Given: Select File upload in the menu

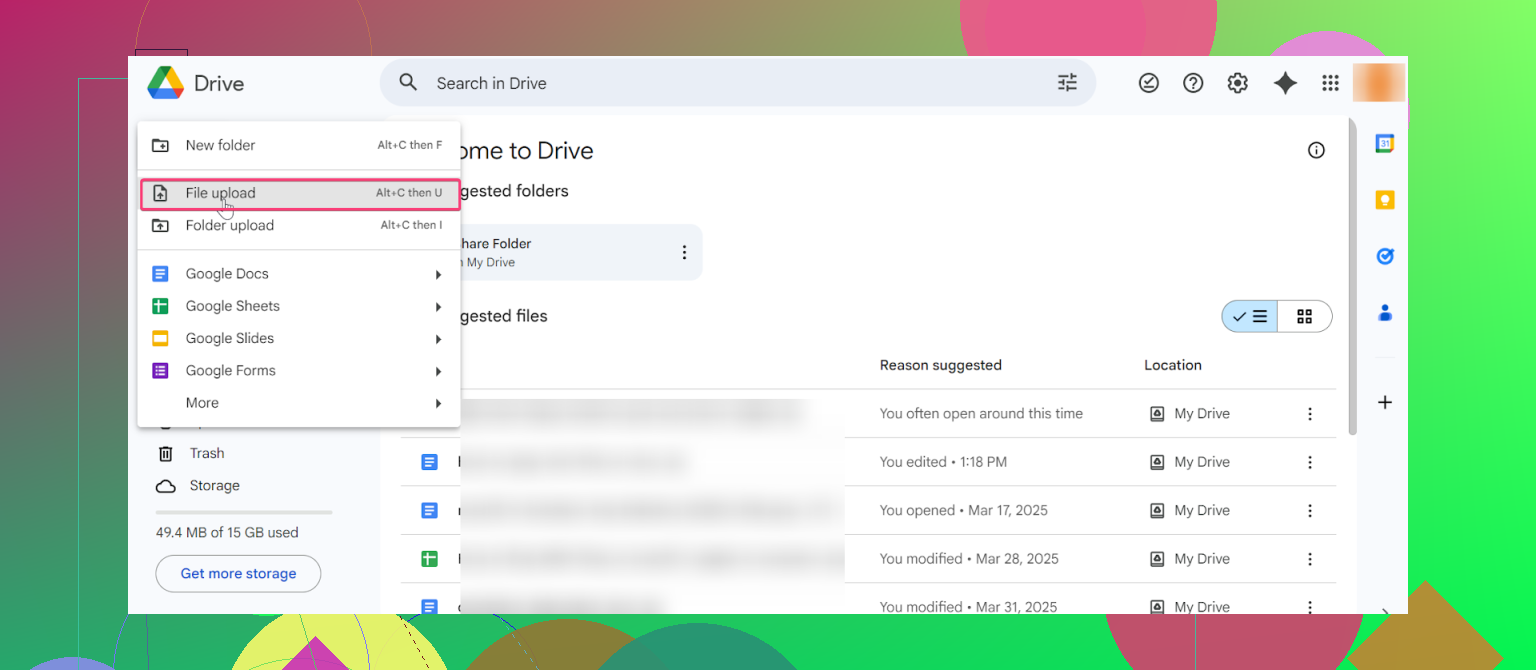Looking at the screenshot, I should [299, 194].
